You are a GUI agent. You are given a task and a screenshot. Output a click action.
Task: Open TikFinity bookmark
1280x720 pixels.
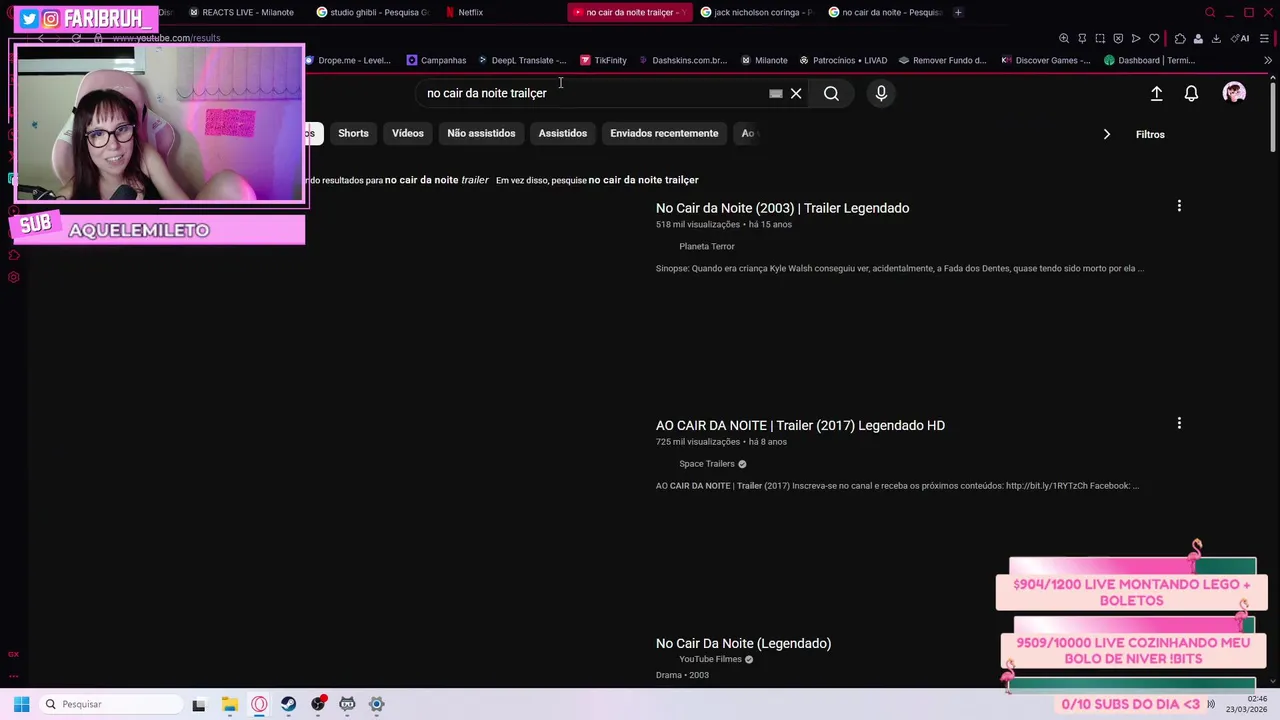[603, 60]
